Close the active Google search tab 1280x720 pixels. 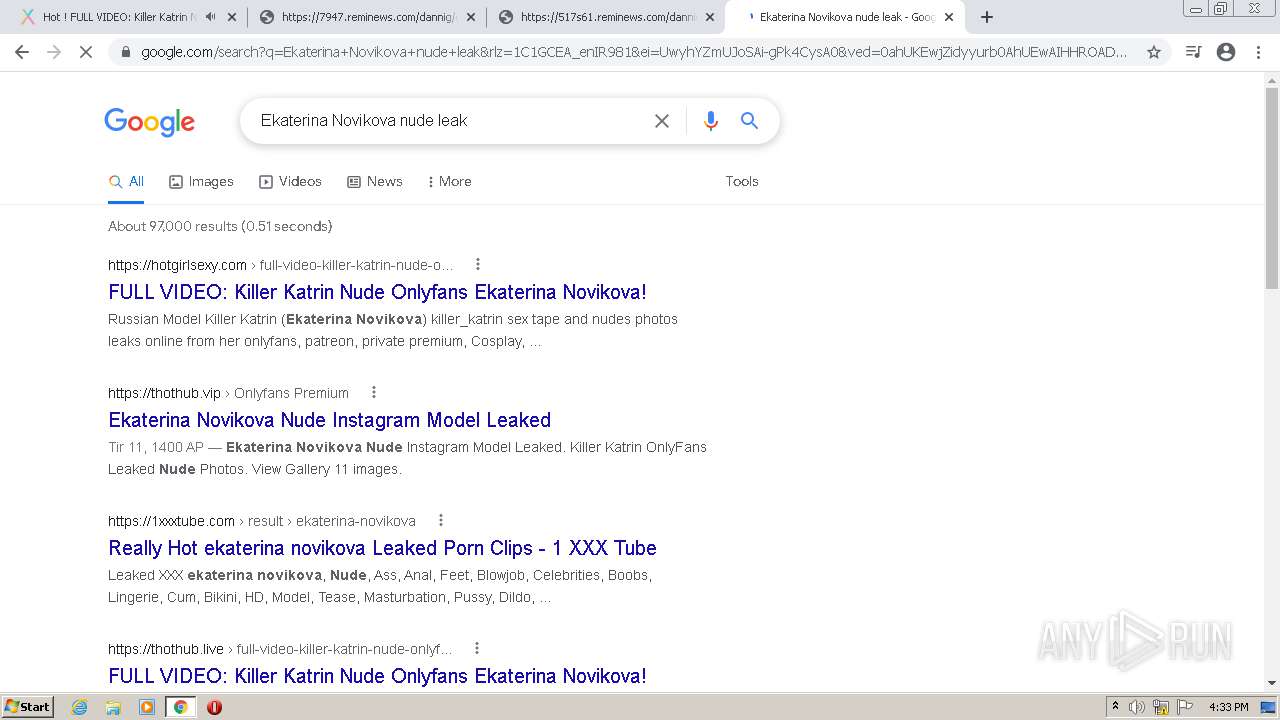pyautogui.click(x=949, y=17)
